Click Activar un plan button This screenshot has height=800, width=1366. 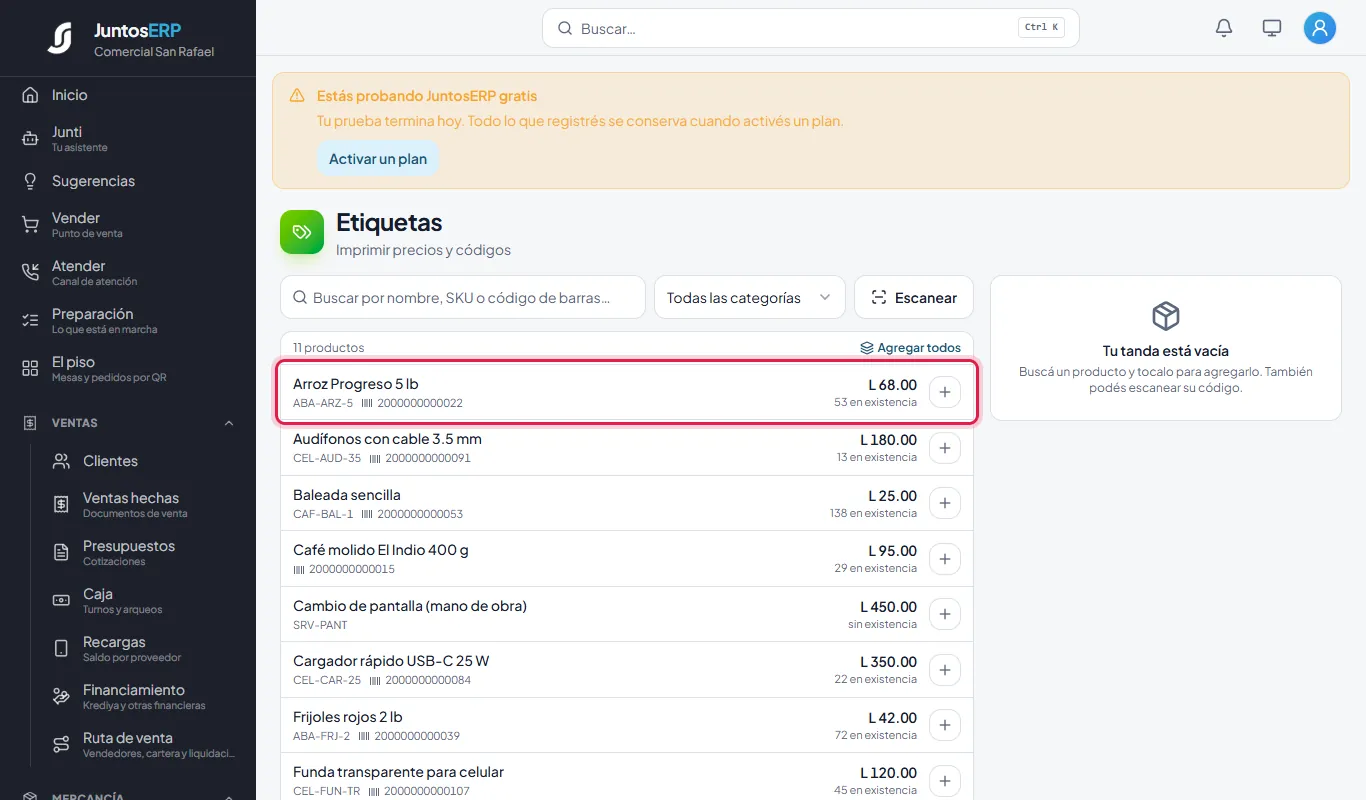378,159
